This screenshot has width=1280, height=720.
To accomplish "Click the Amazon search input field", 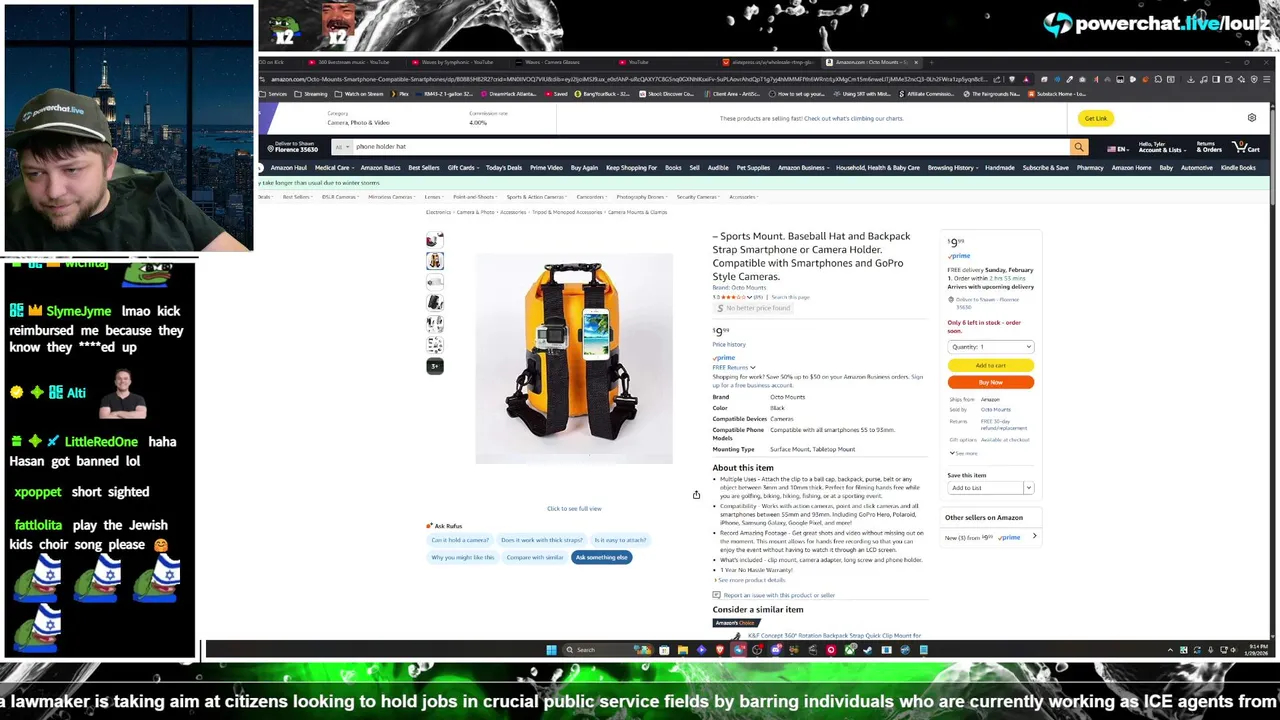I will [710, 147].
